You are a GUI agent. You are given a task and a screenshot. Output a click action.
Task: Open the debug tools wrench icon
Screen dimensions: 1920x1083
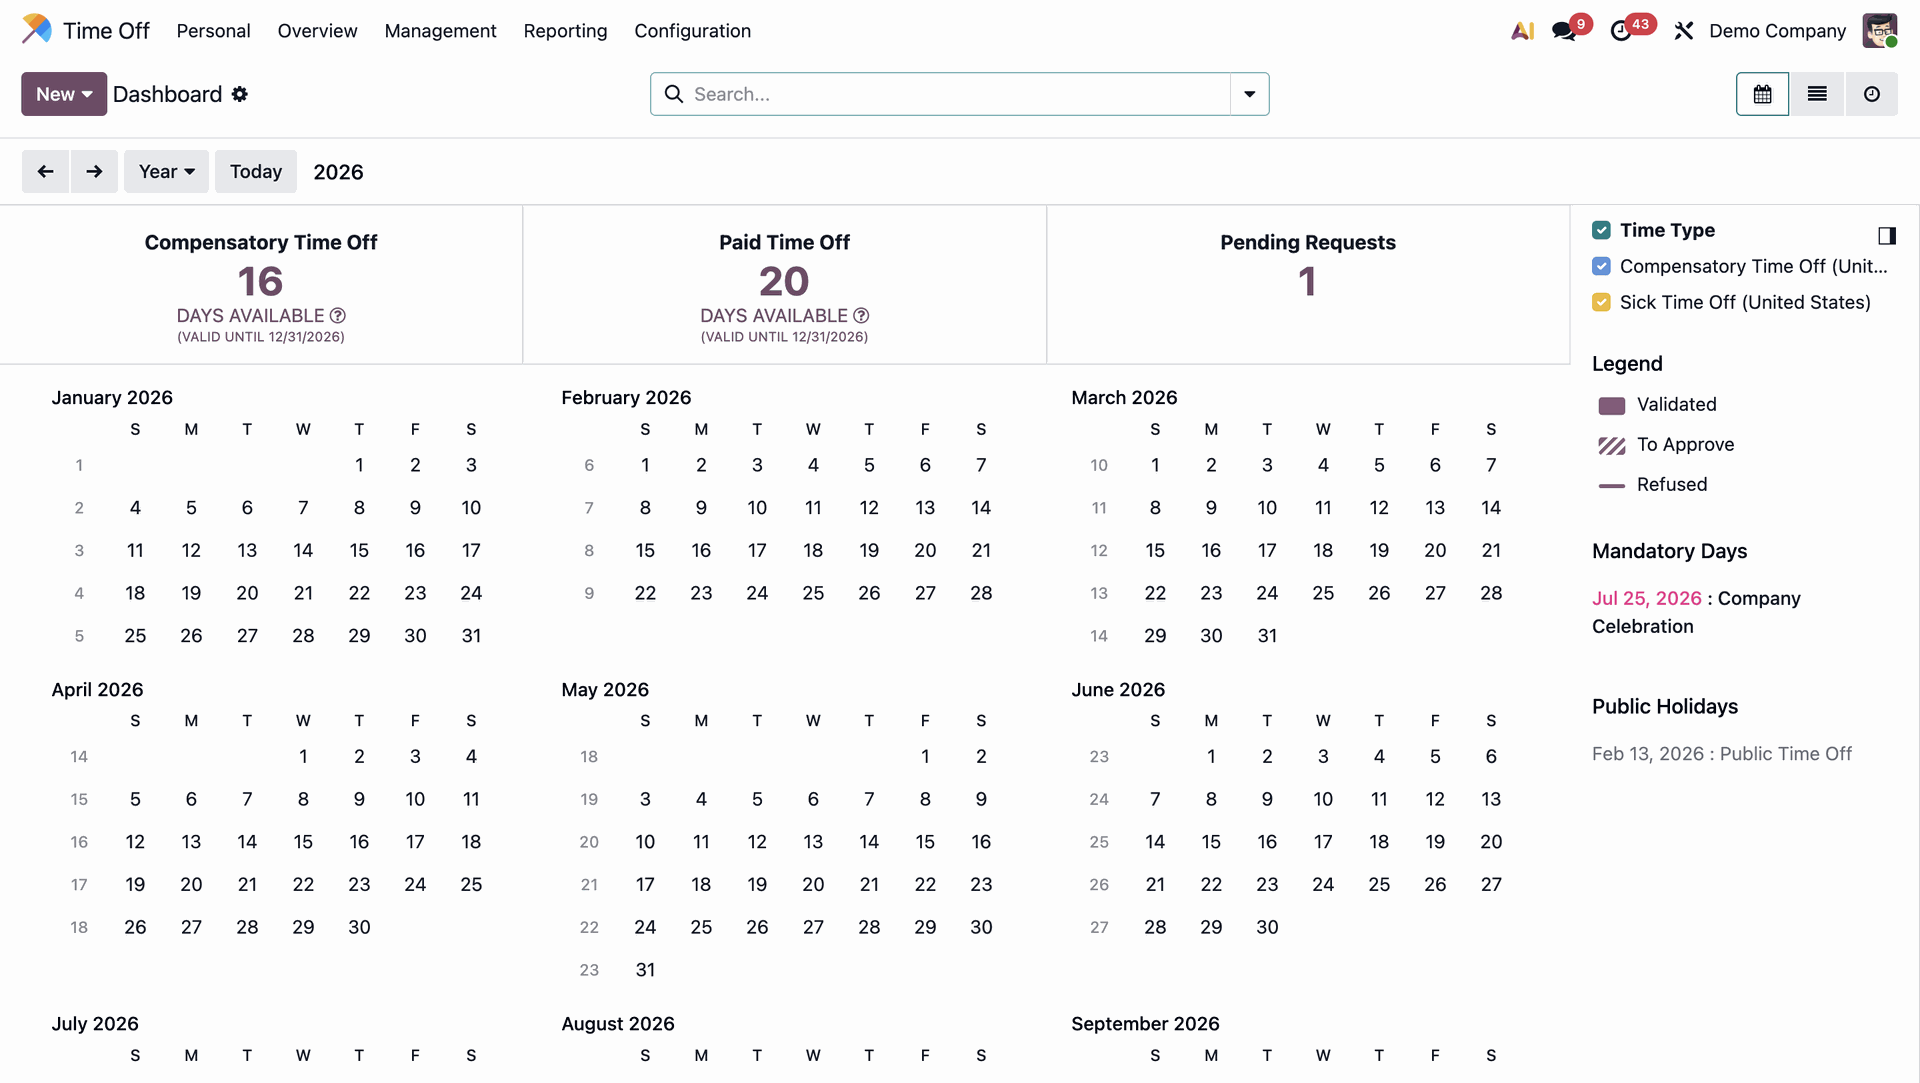coord(1684,31)
